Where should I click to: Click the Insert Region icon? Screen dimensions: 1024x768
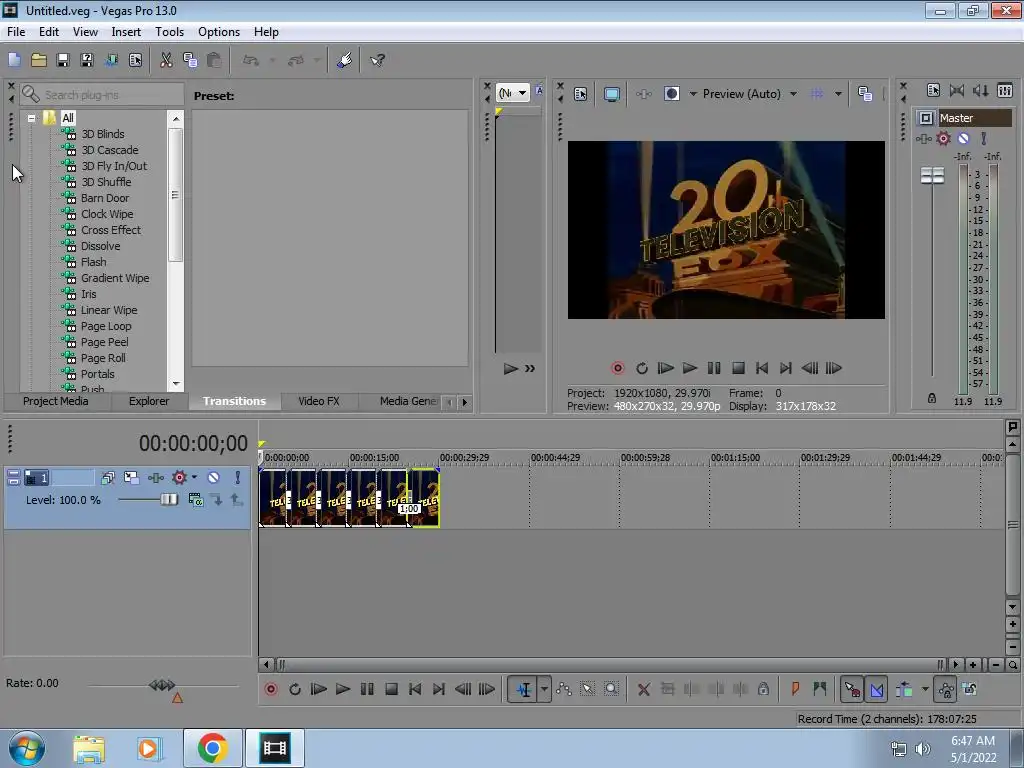[x=820, y=689]
